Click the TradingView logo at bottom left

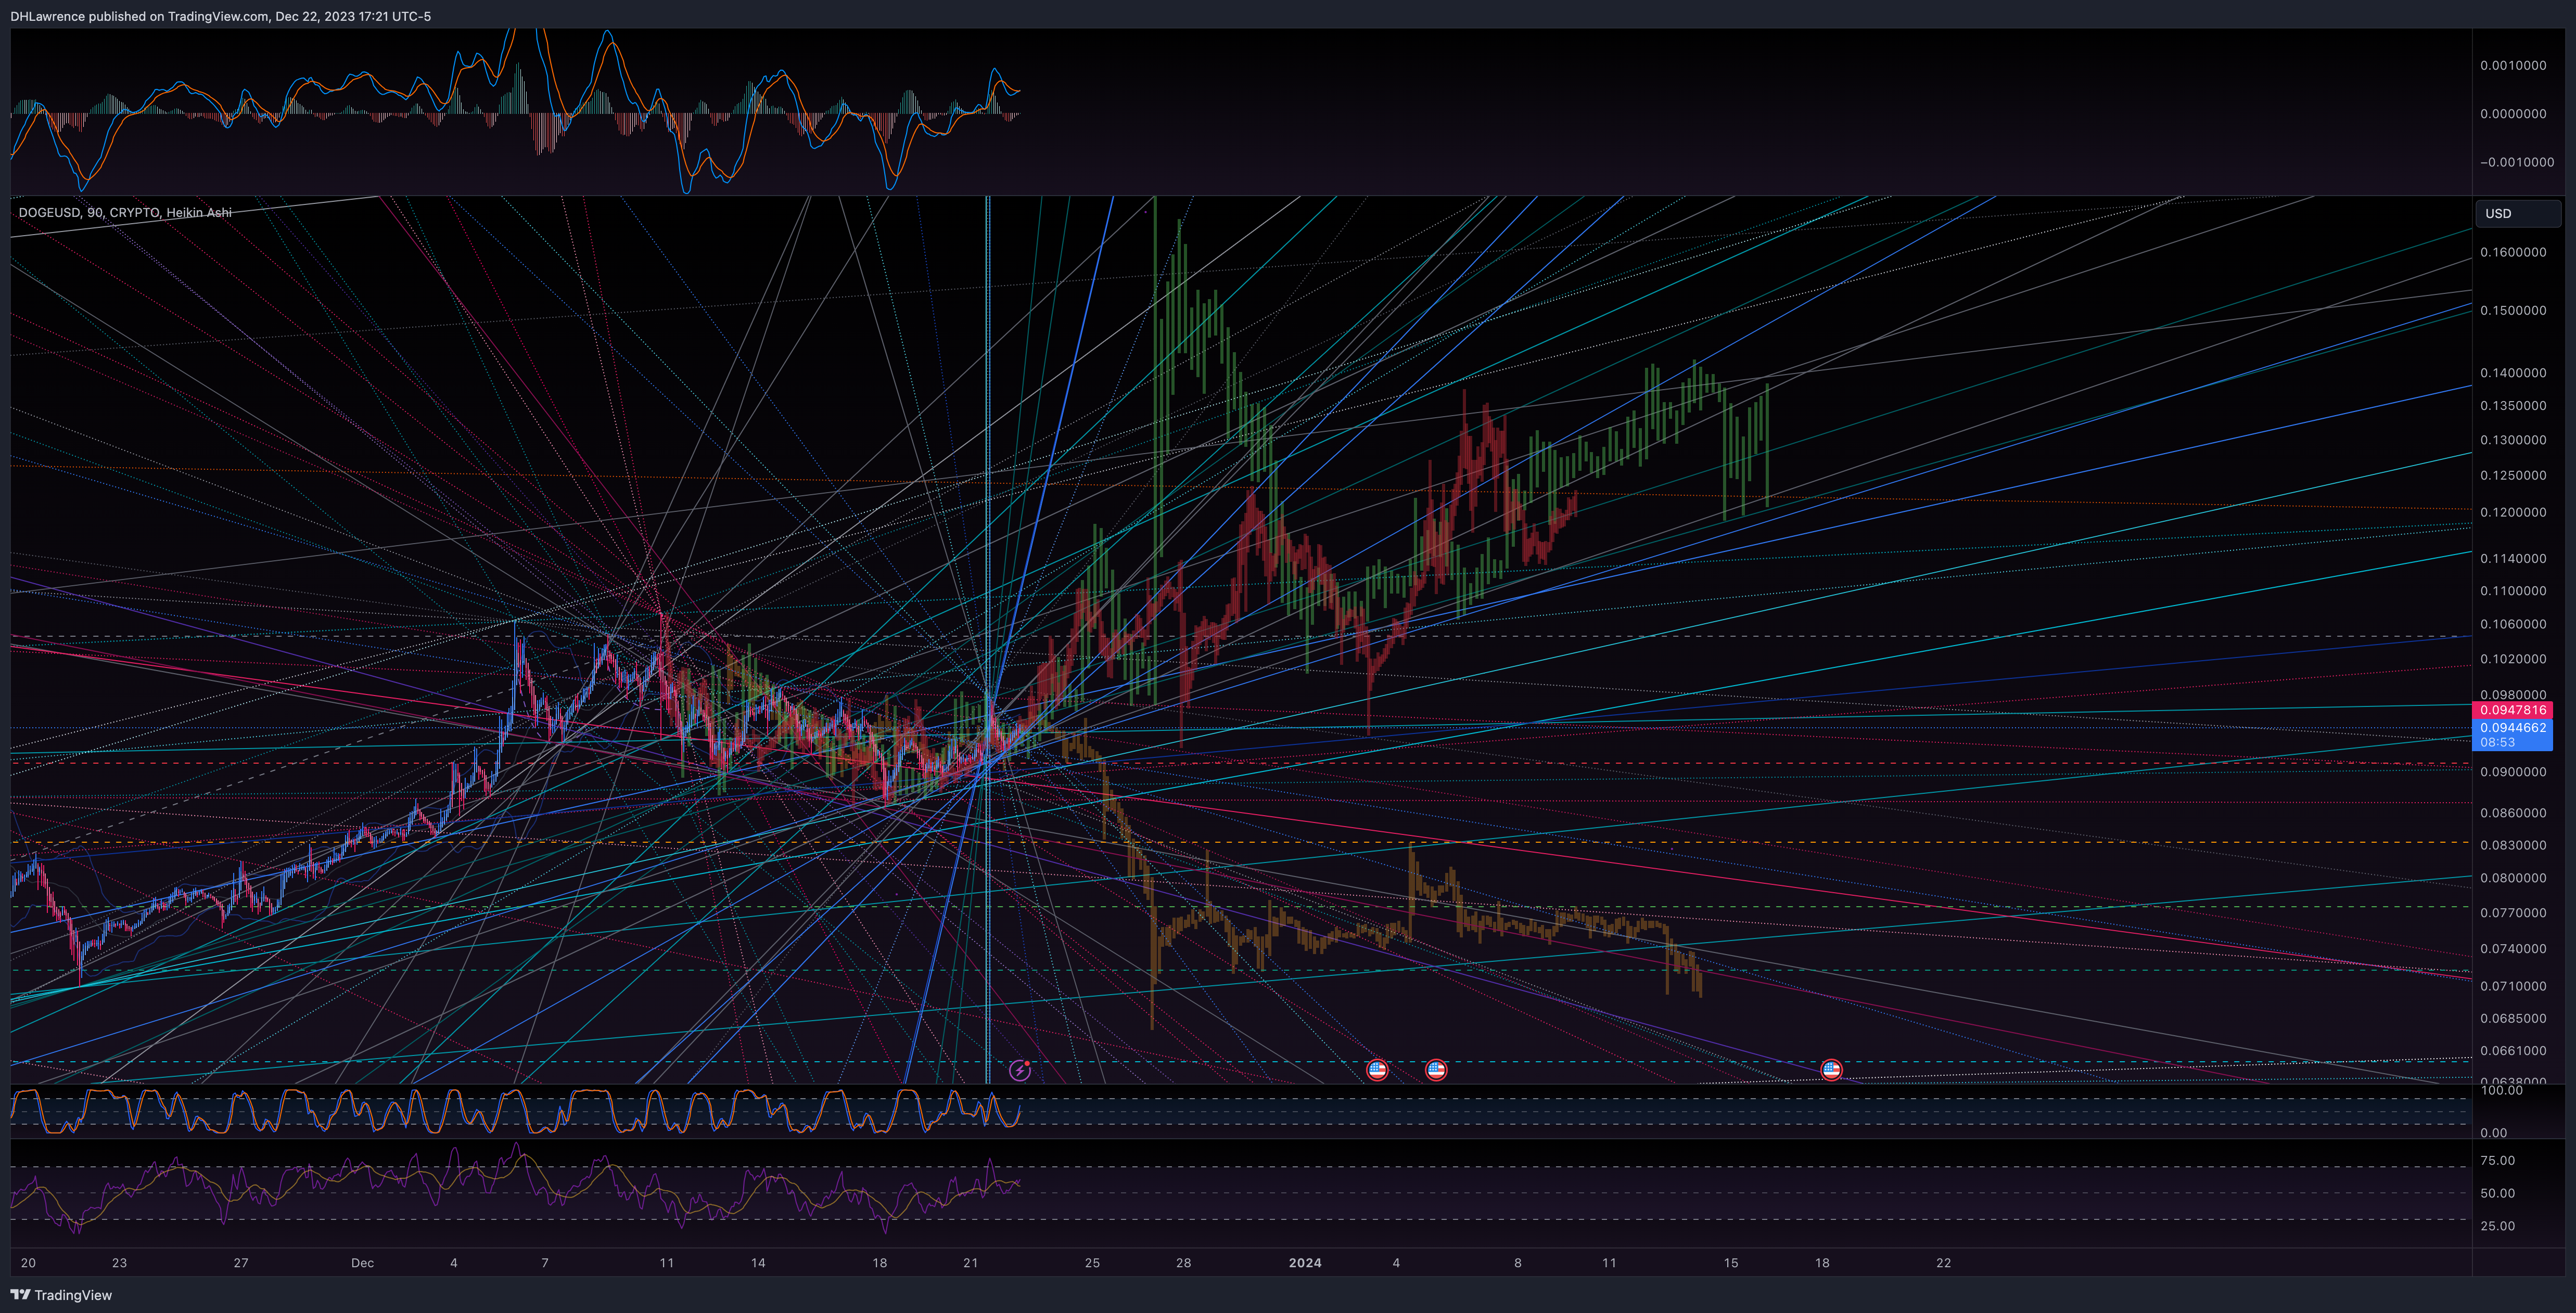(x=61, y=1295)
